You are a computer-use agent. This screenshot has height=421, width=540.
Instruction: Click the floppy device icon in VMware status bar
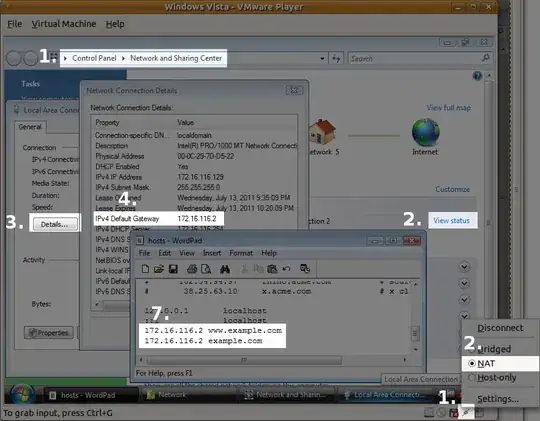pos(454,412)
